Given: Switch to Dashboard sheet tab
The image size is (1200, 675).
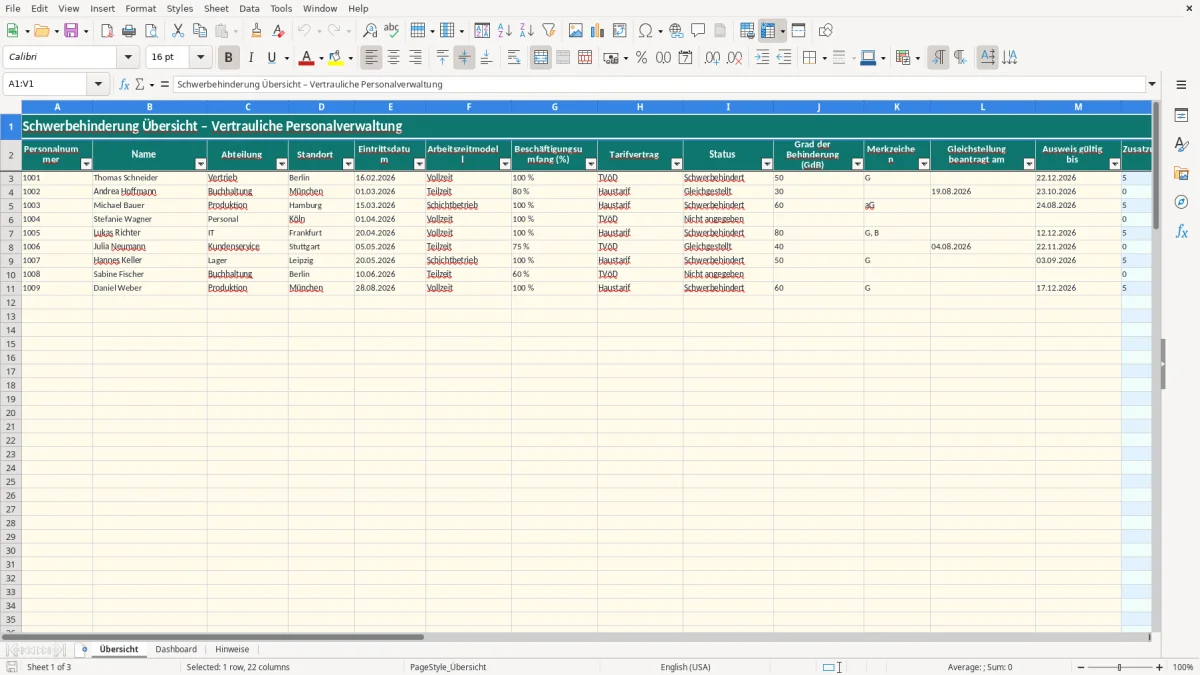Looking at the screenshot, I should 176,649.
